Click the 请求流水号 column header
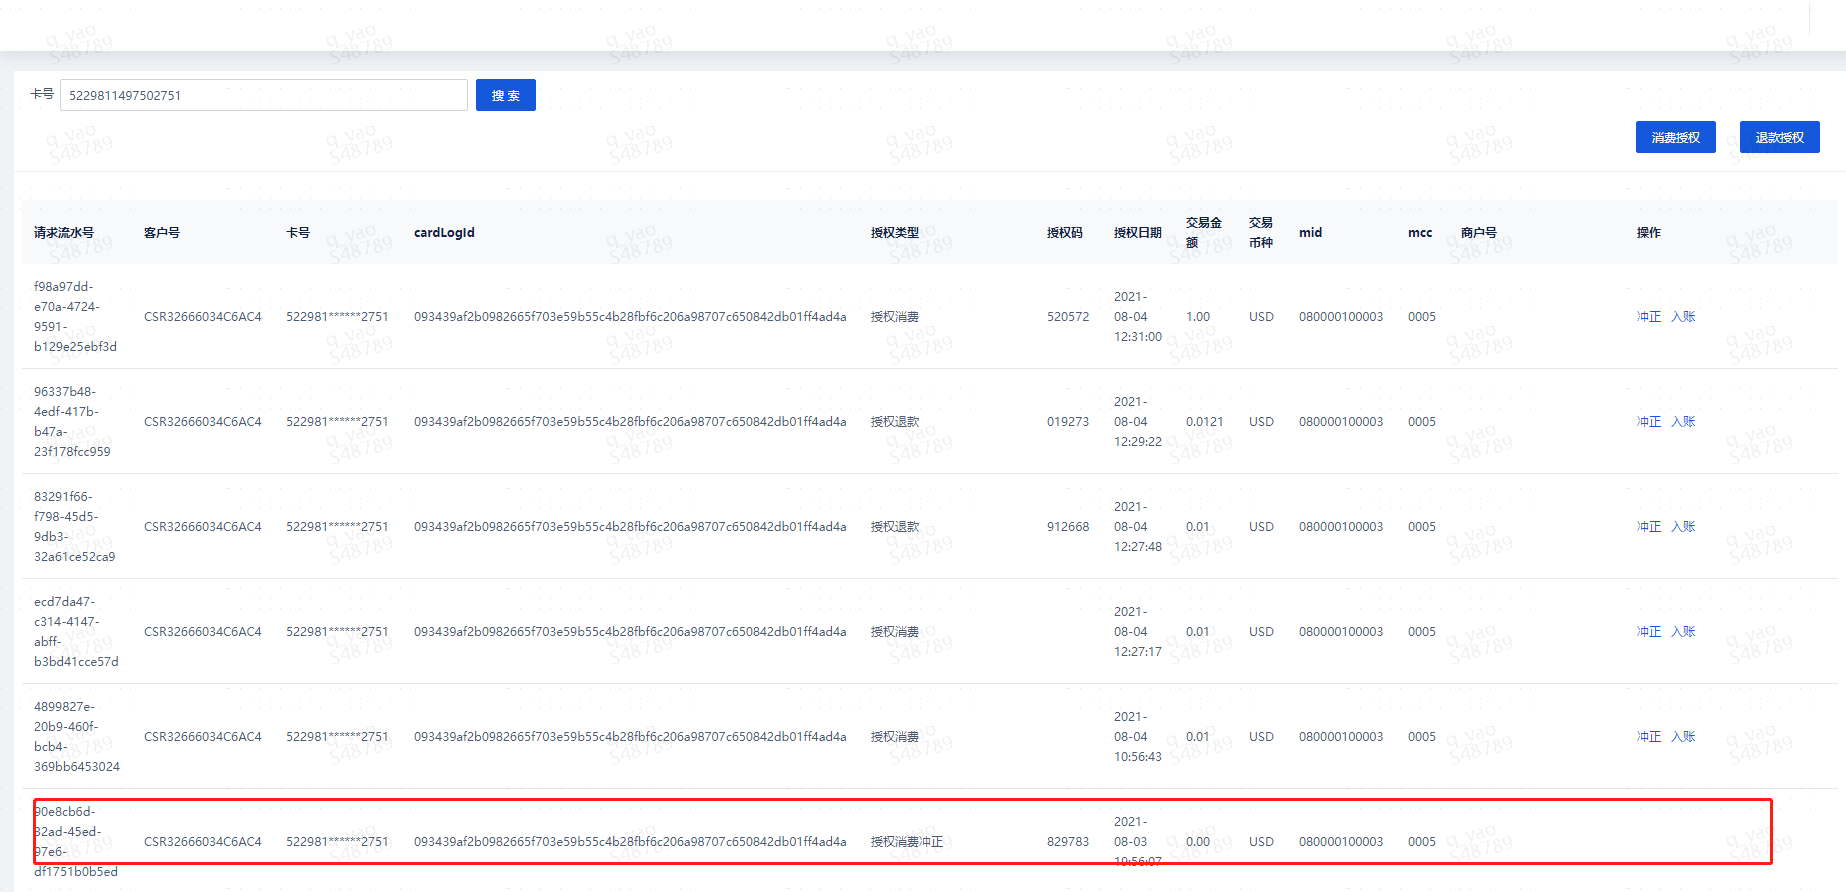Image resolution: width=1846 pixels, height=892 pixels. pyautogui.click(x=64, y=233)
